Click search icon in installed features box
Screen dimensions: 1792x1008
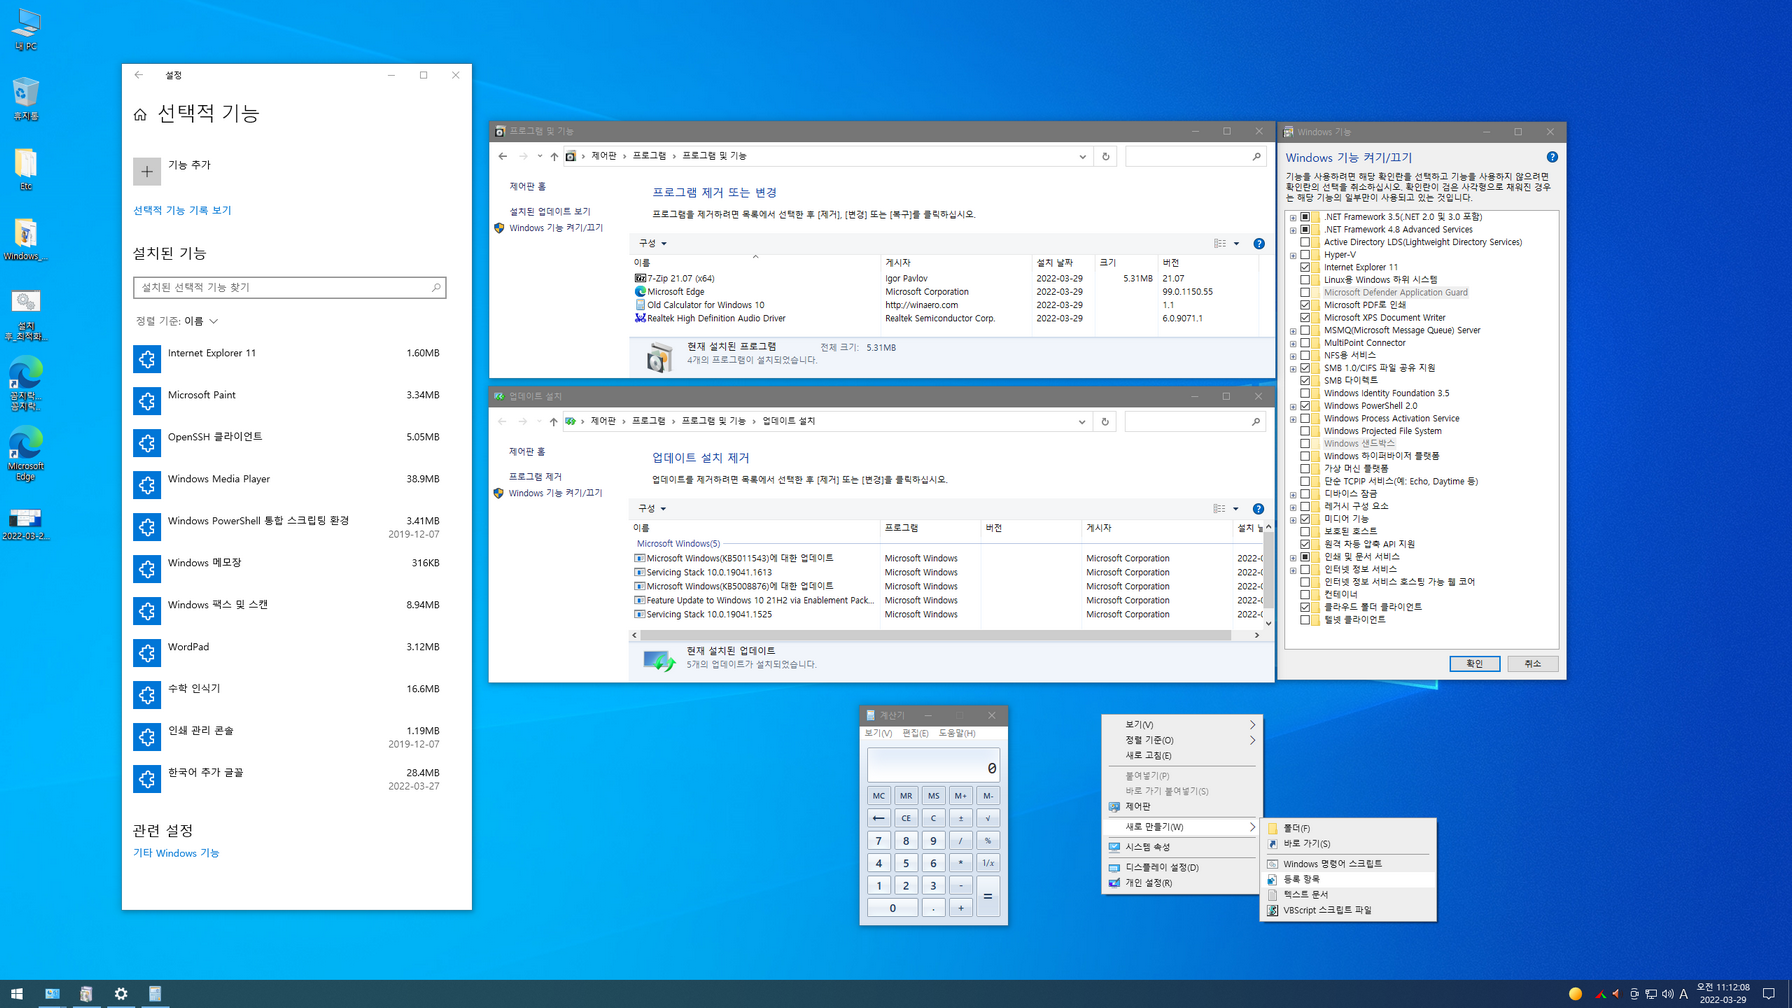436,288
